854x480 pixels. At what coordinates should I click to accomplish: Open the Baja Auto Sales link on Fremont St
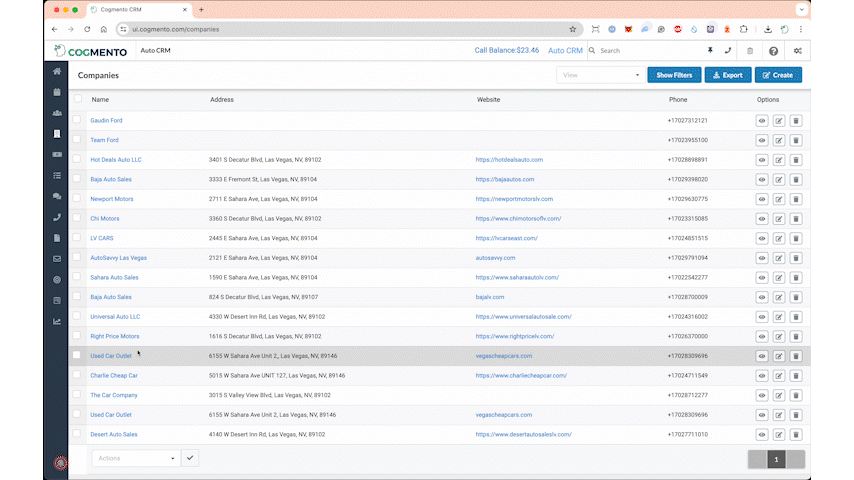tap(111, 179)
